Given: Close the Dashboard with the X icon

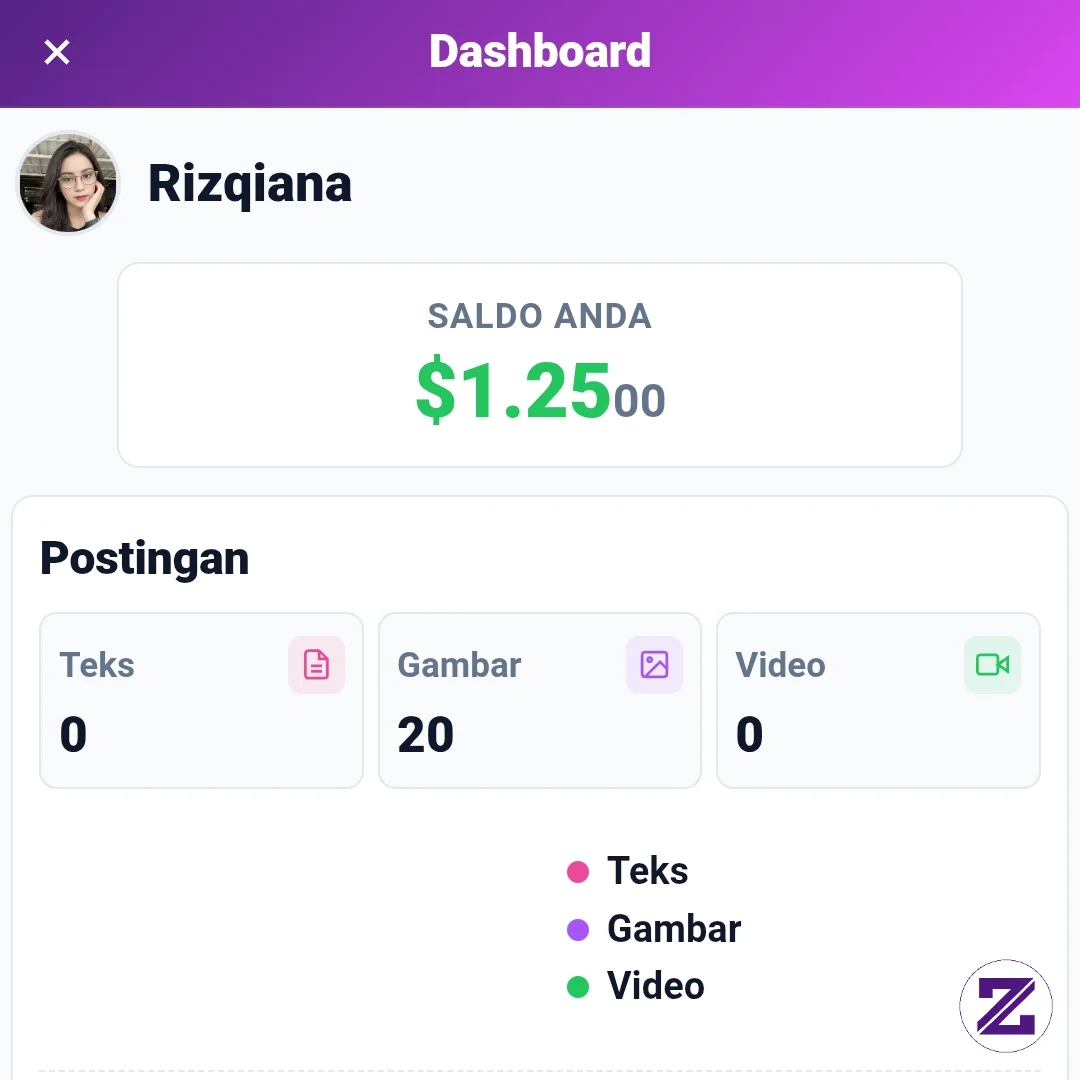Looking at the screenshot, I should click(x=56, y=52).
